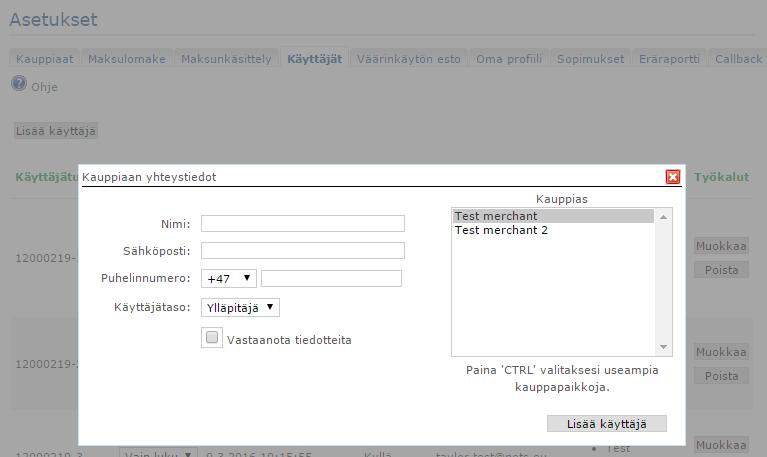Open the +47 country code dropdown
767x457 pixels.
[x=228, y=278]
